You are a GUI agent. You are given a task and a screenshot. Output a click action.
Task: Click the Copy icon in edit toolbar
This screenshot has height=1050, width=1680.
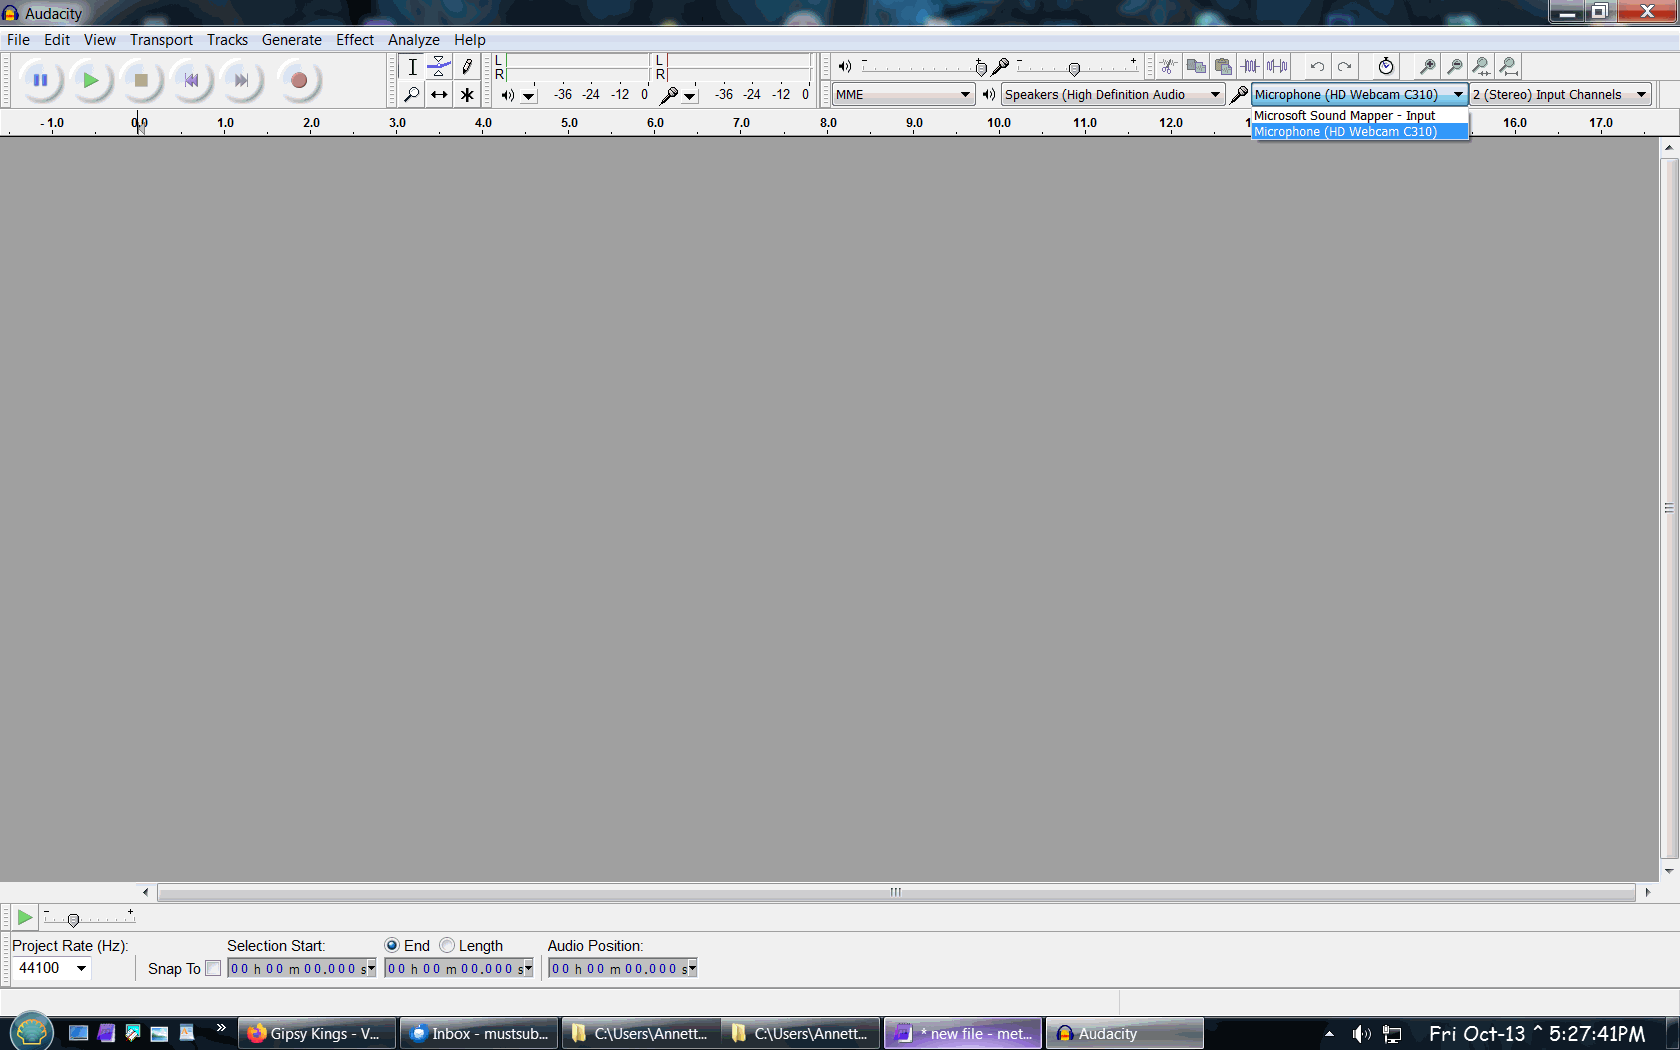(x=1196, y=66)
